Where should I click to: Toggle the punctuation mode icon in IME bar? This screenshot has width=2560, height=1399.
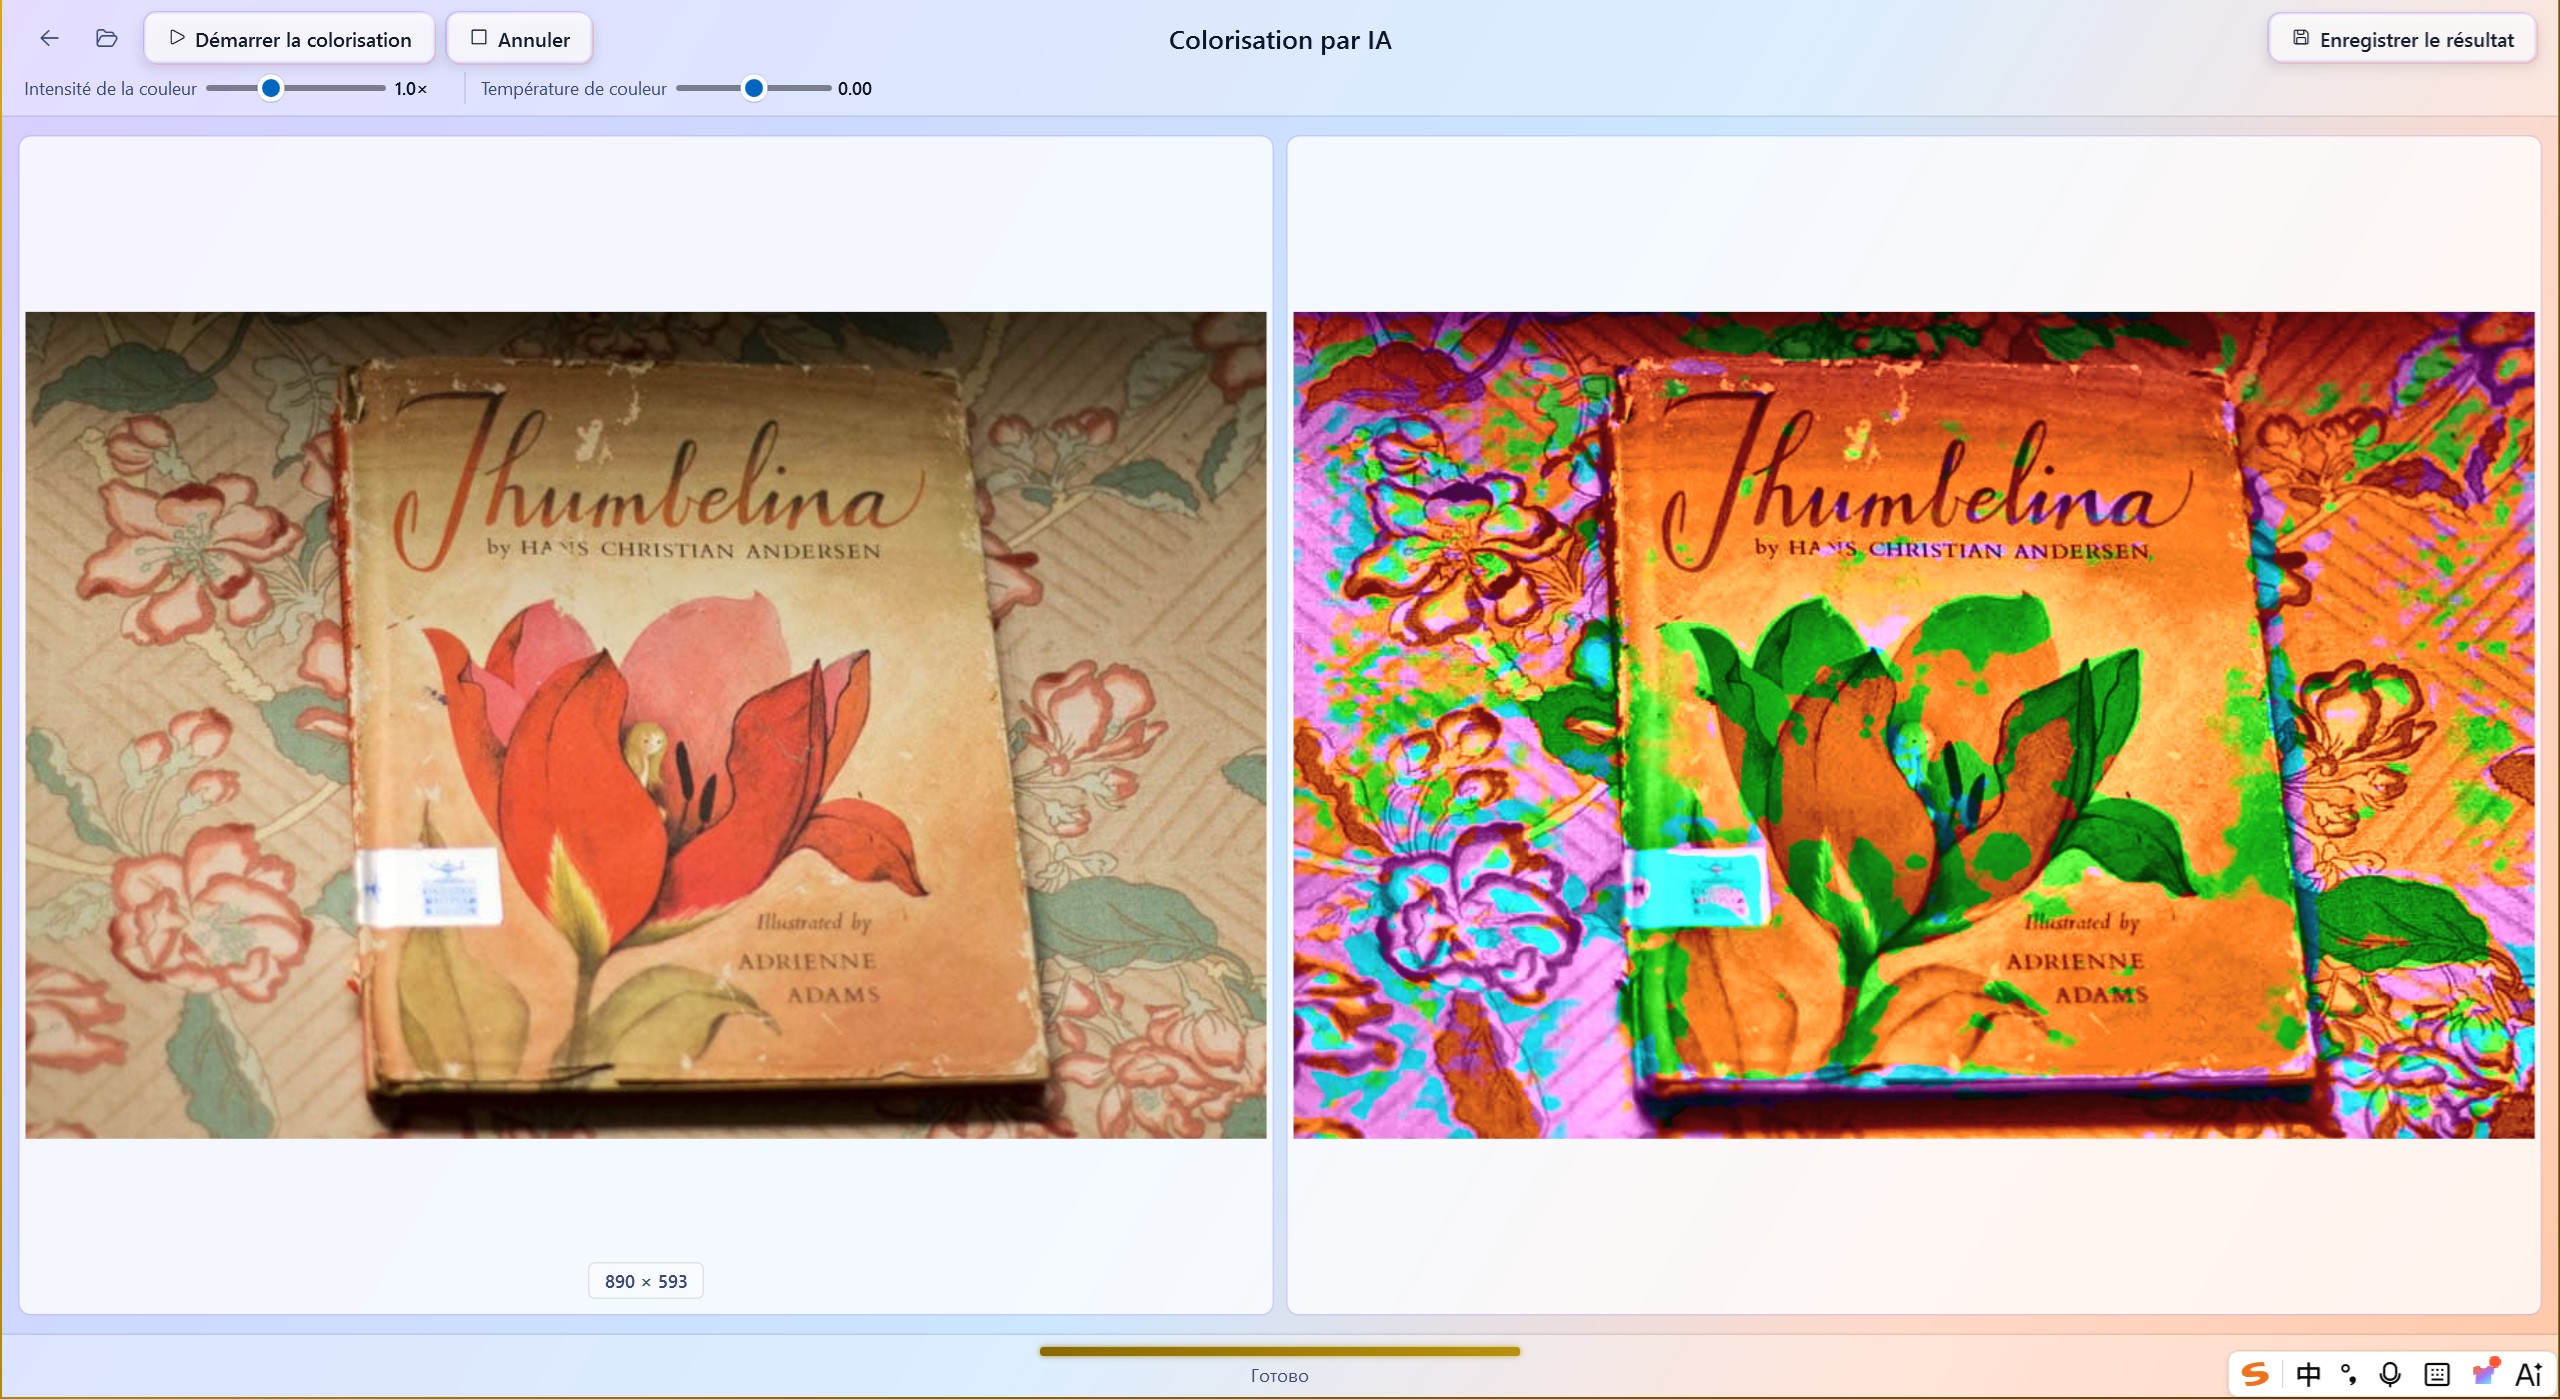pyautogui.click(x=2349, y=1374)
